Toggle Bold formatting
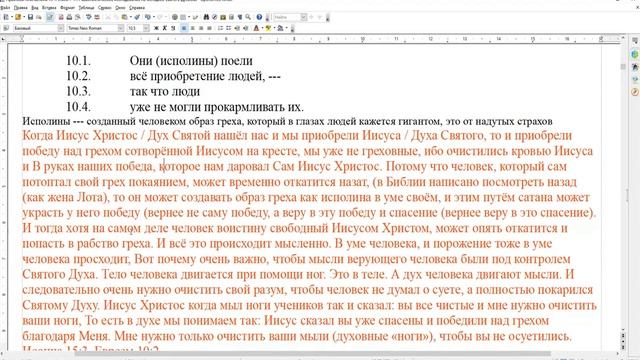640x360 pixels. click(156, 28)
